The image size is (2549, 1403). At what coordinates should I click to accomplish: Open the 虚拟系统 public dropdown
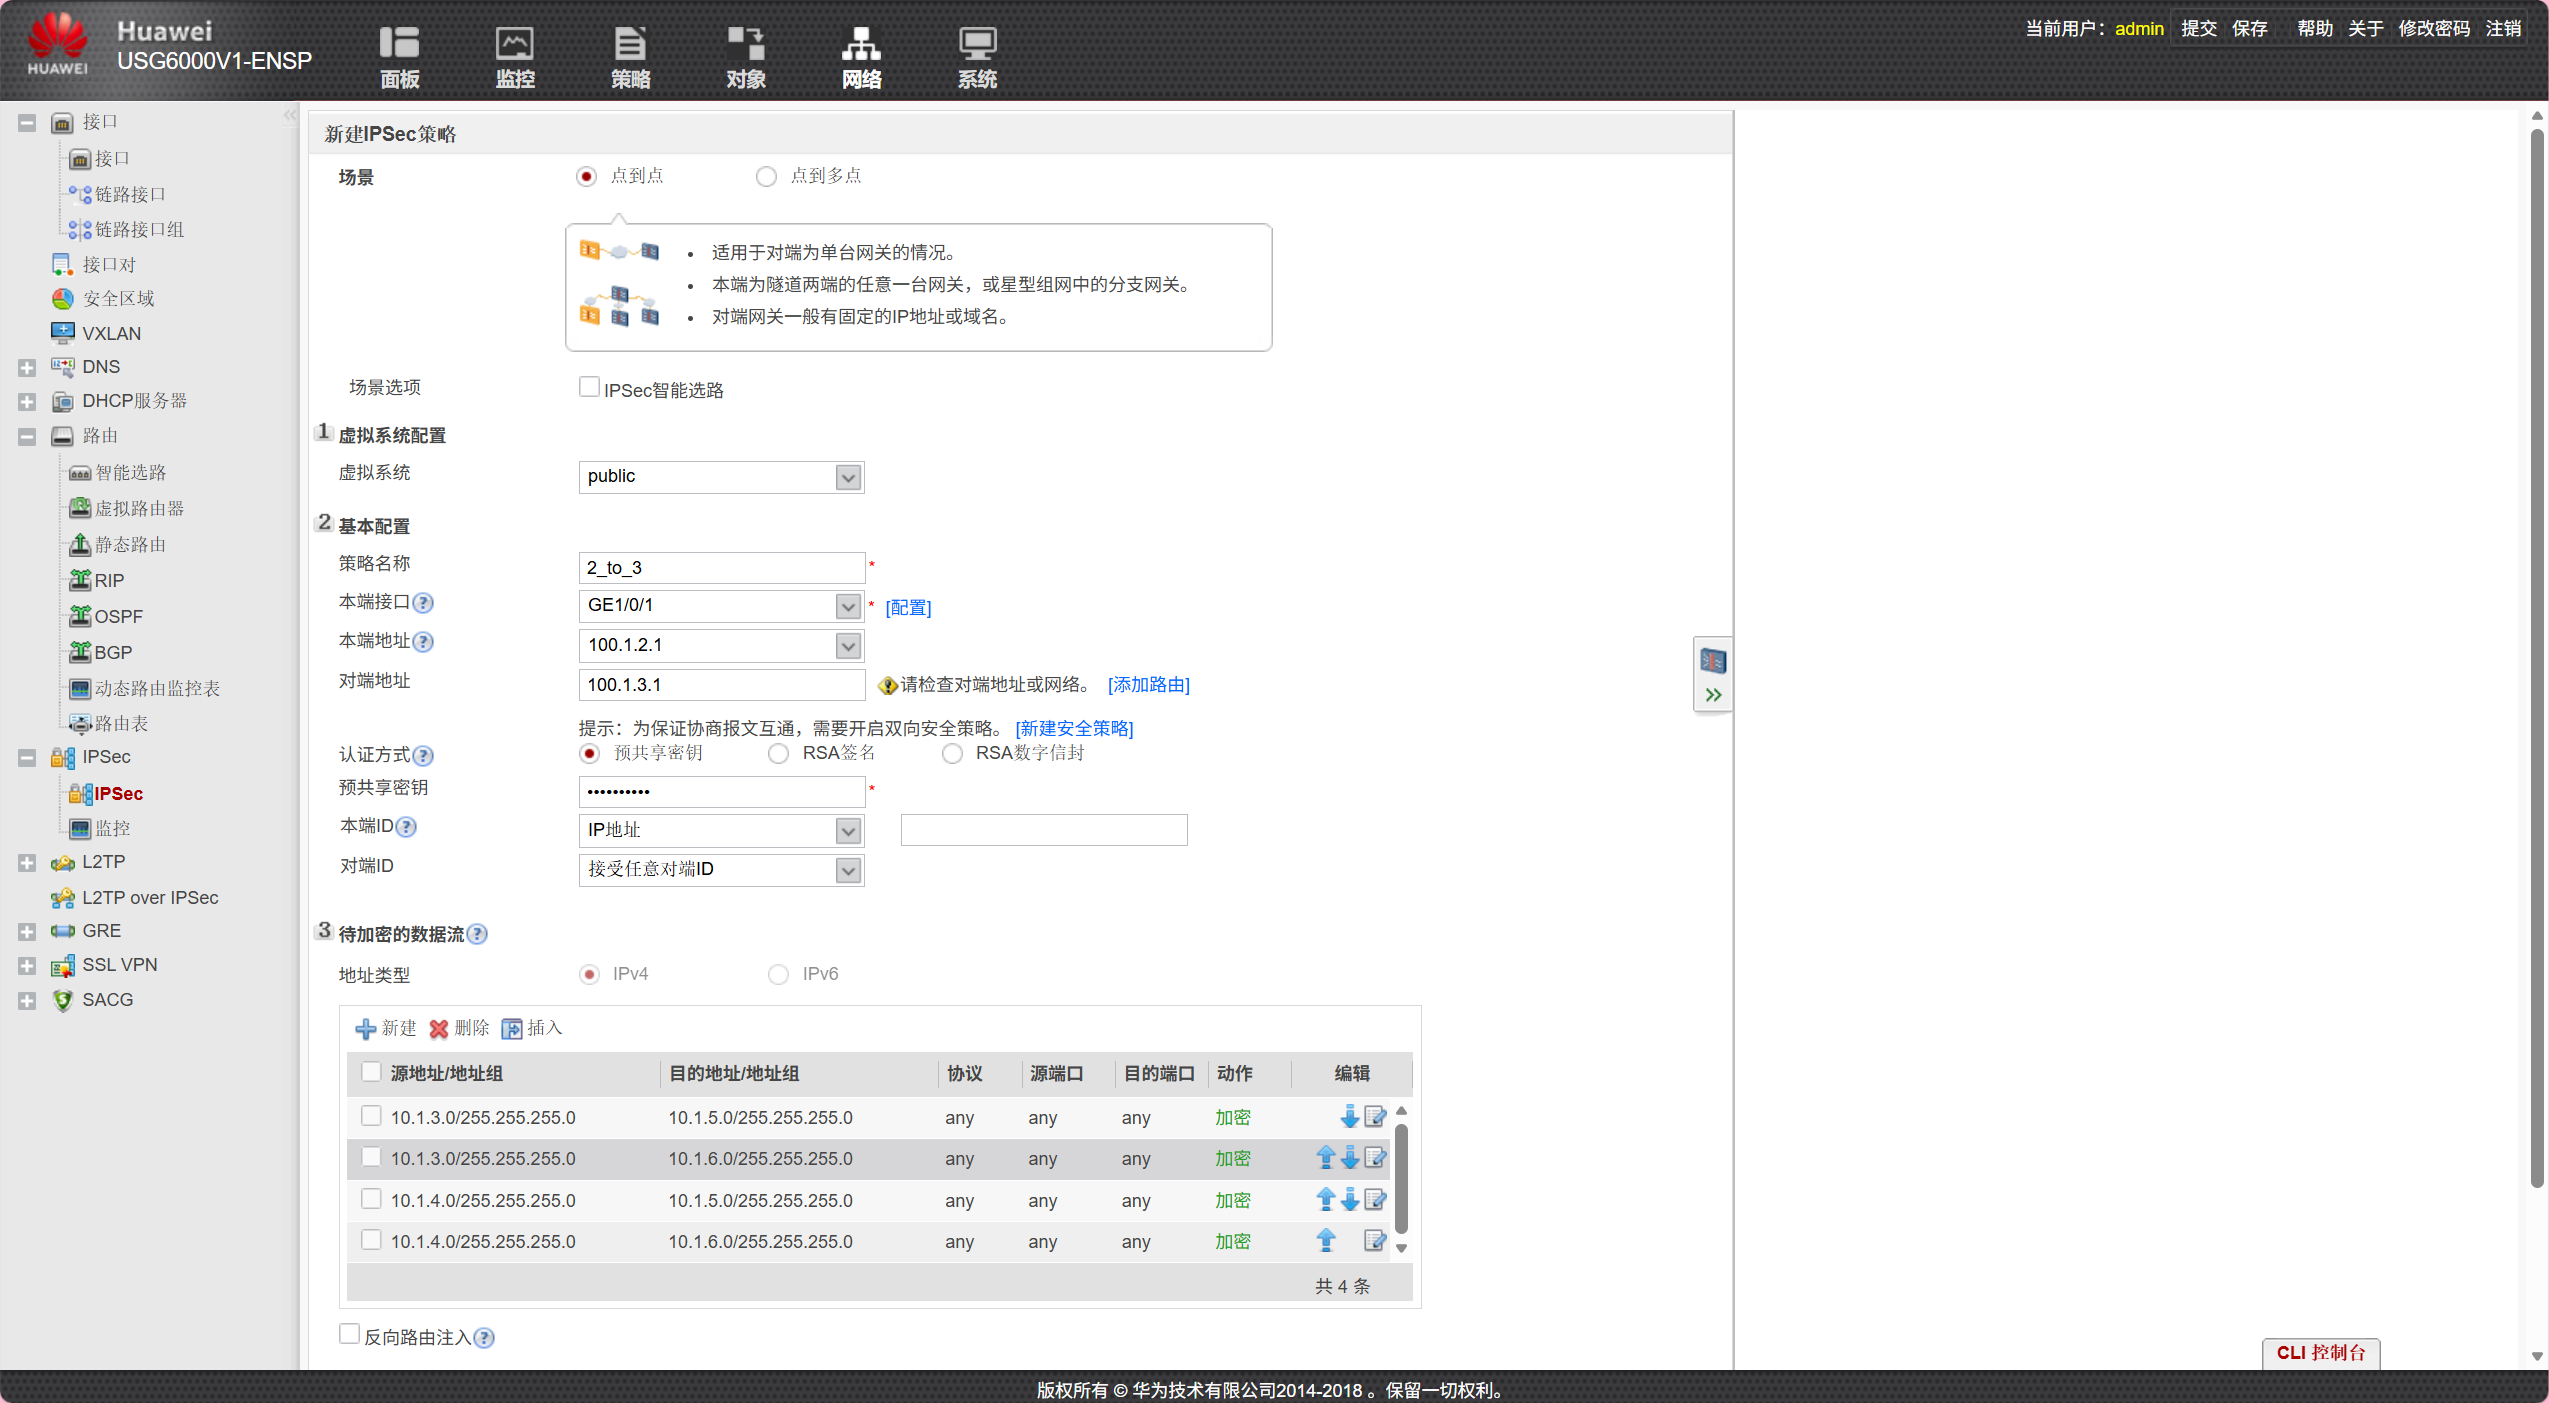pyautogui.click(x=848, y=477)
